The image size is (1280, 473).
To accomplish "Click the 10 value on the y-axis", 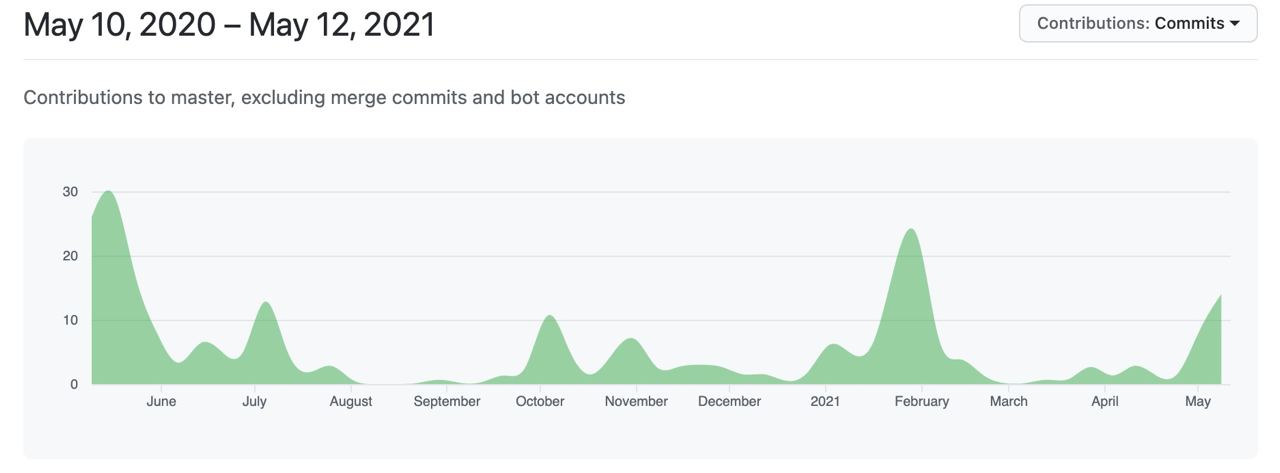I will tap(70, 320).
